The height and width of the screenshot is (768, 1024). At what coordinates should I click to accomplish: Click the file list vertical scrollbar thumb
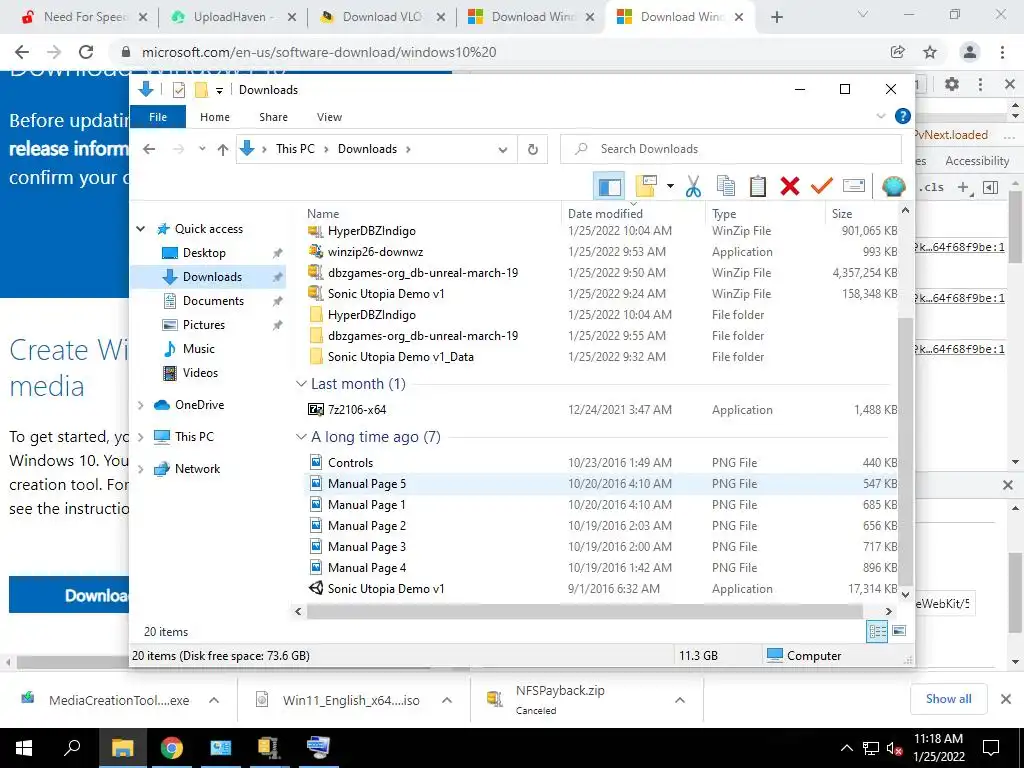[x=905, y=451]
